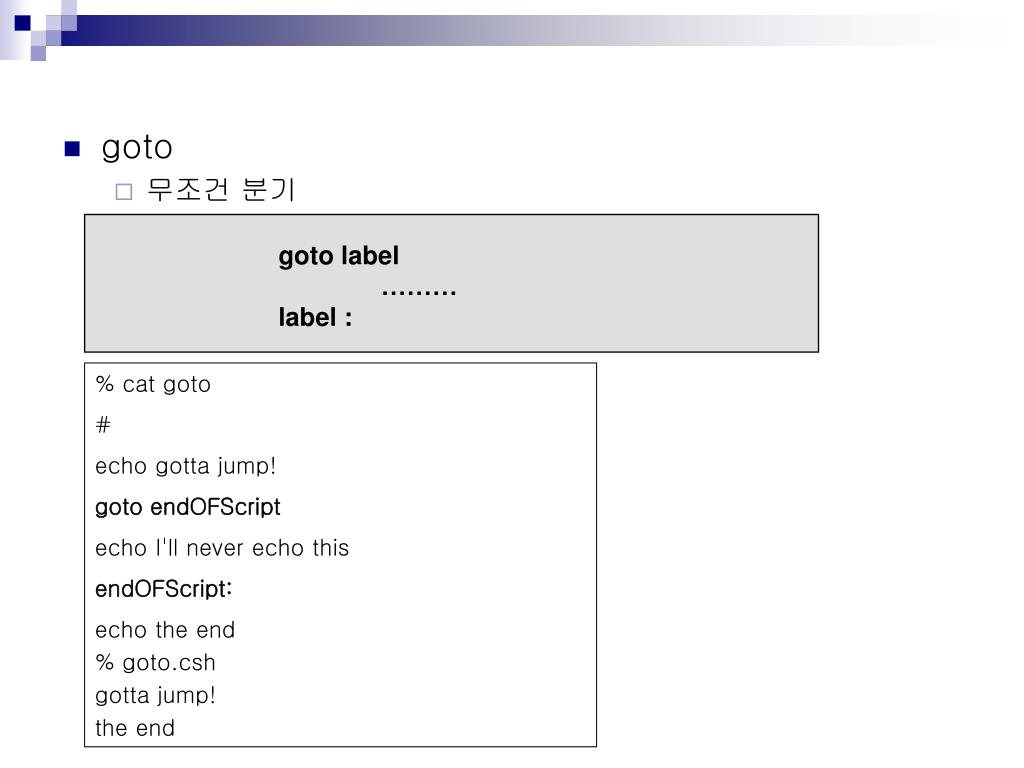This screenshot has height=768, width=1024.
Task: Click the '무조건 분기' sub-bullet text
Action: pyautogui.click(x=221, y=189)
